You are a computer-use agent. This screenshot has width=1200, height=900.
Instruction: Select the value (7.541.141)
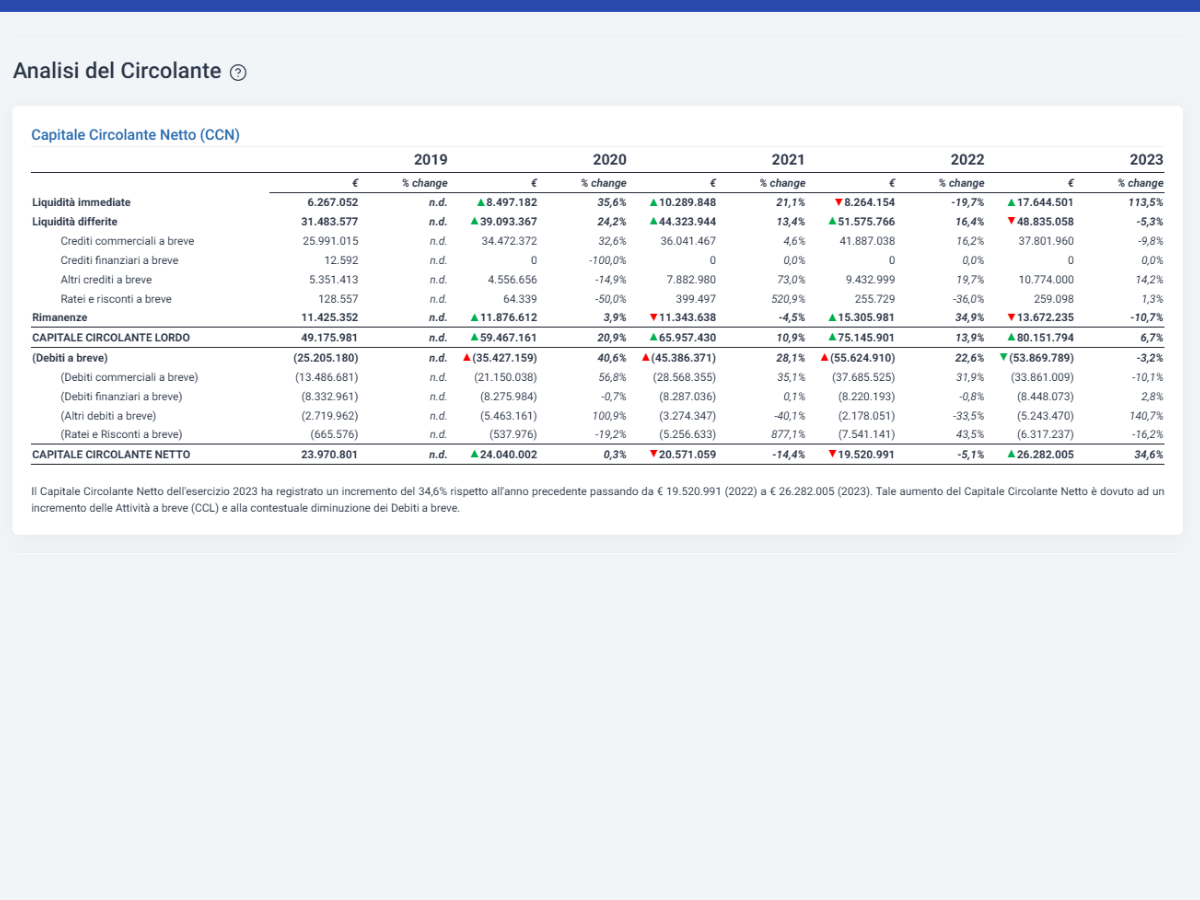(x=867, y=434)
